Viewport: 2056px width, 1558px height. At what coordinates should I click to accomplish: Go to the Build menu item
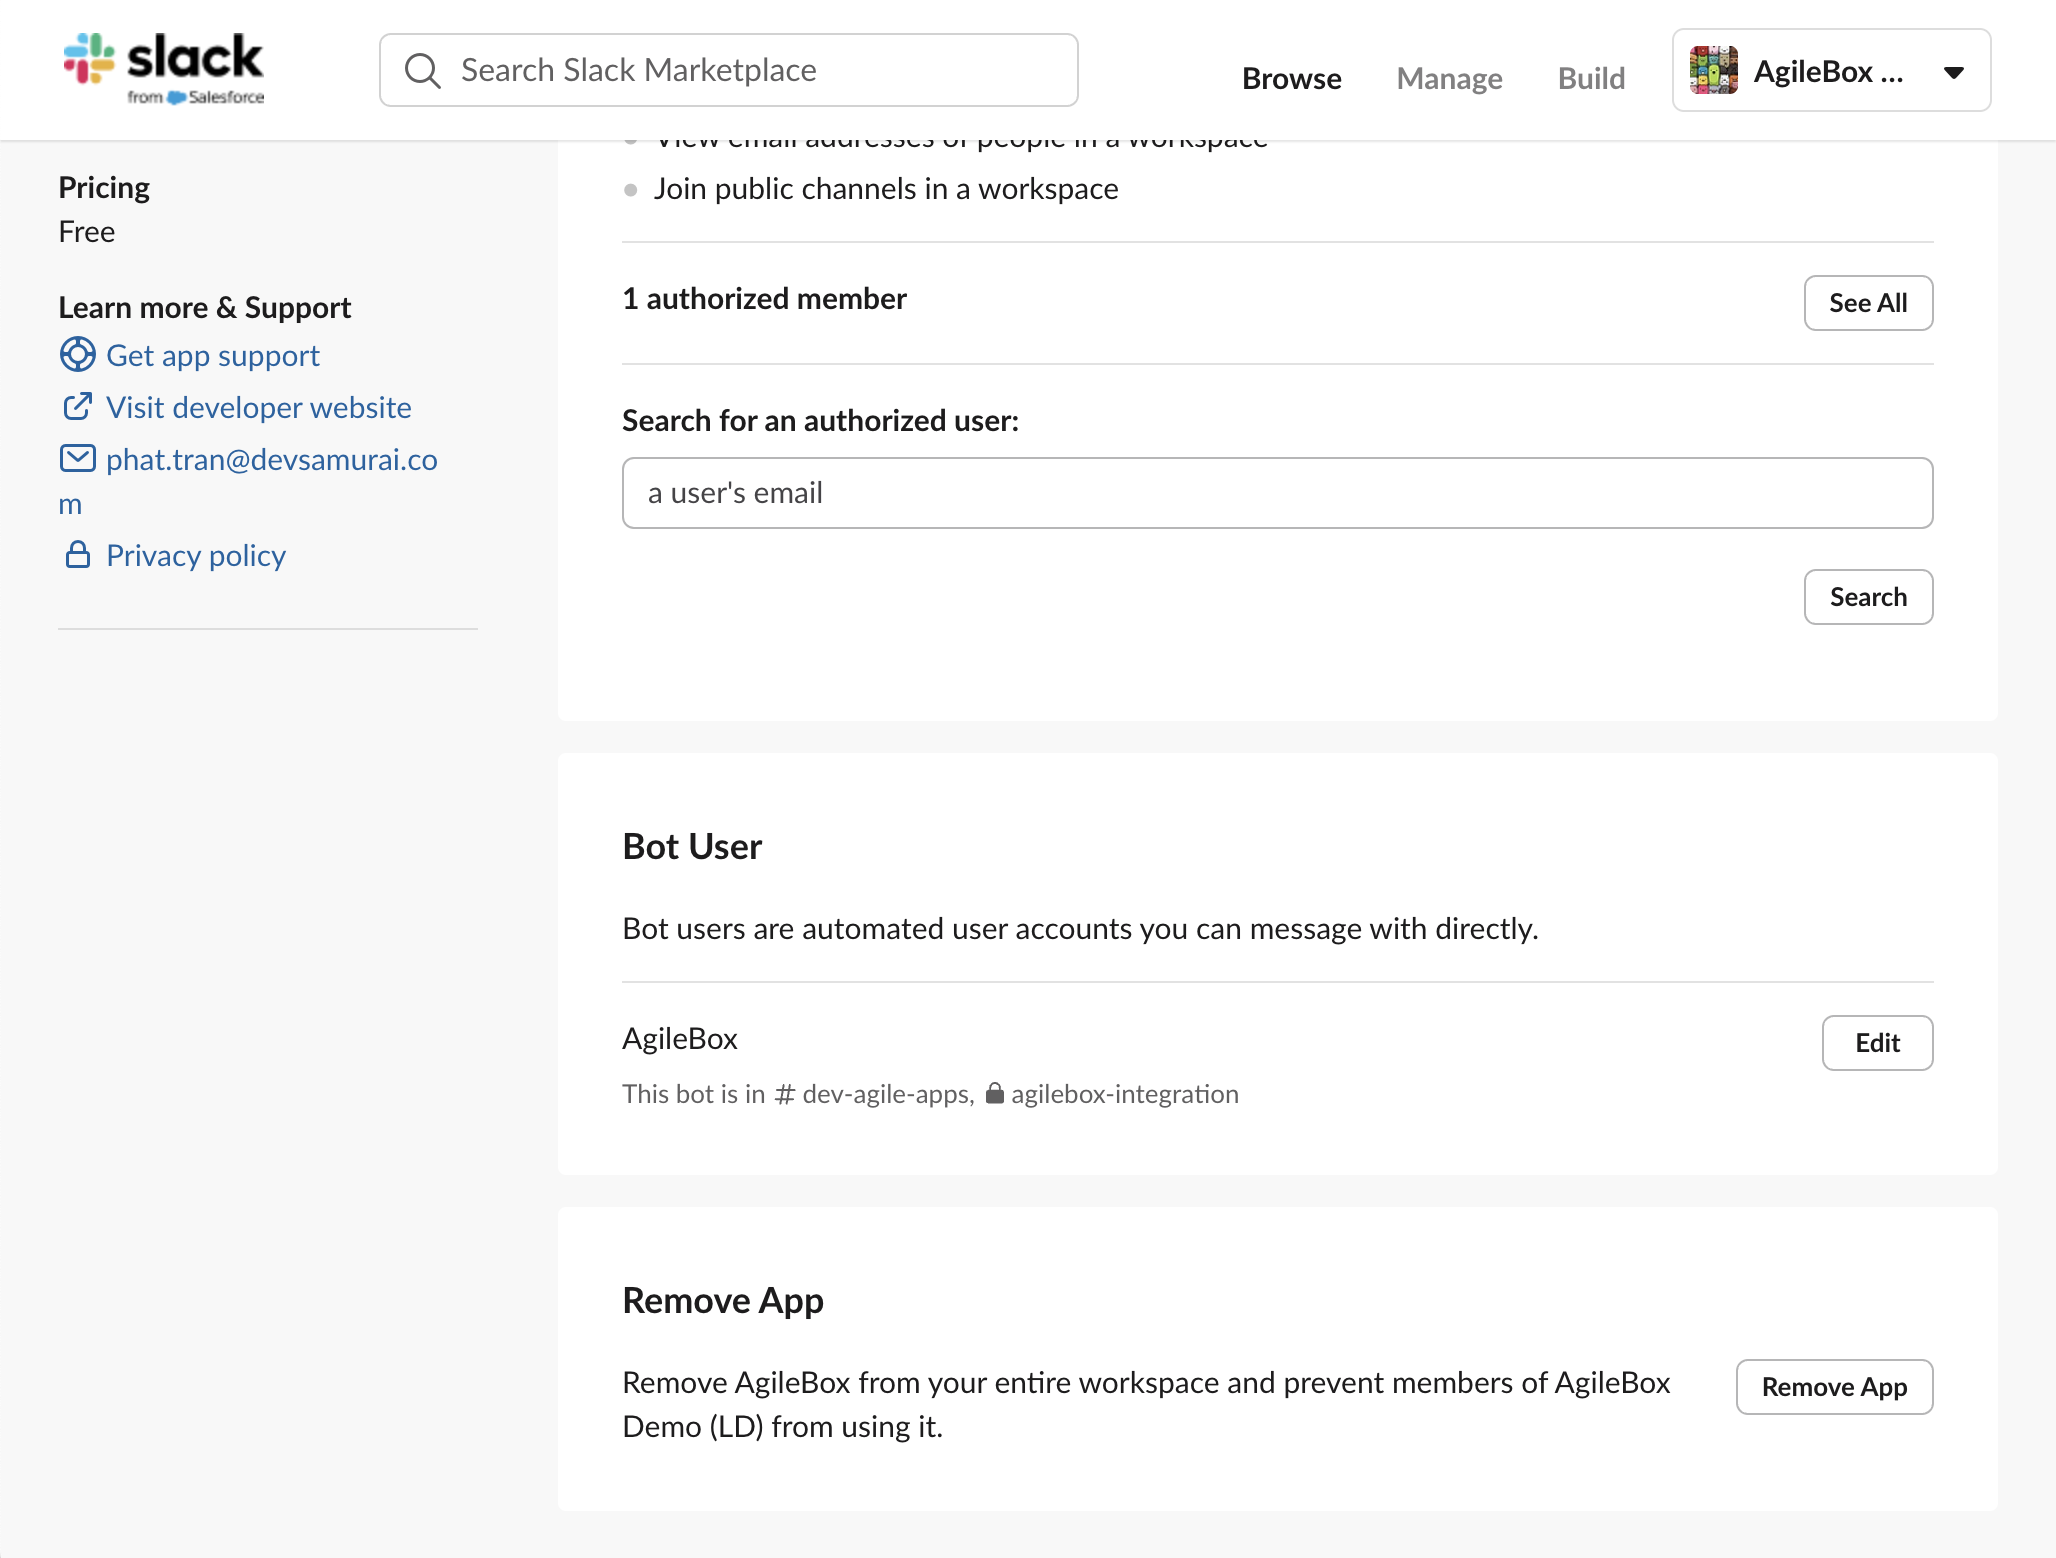point(1591,78)
